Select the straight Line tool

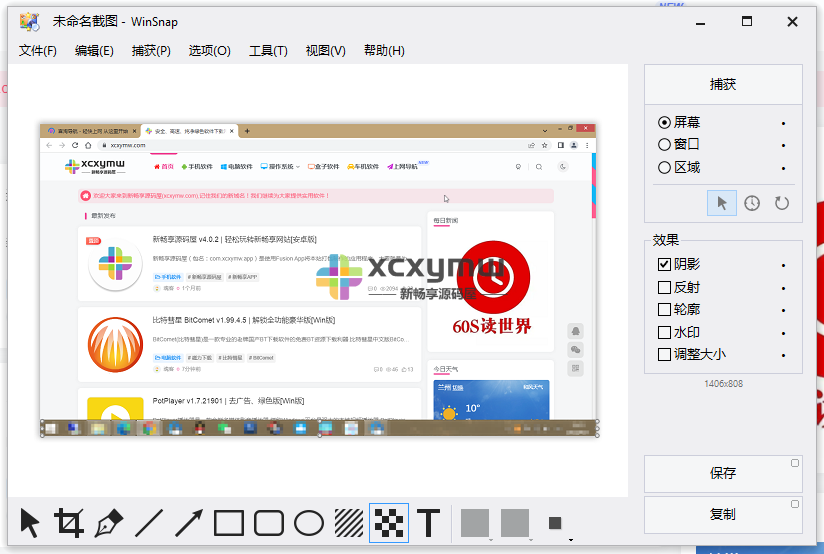click(149, 523)
